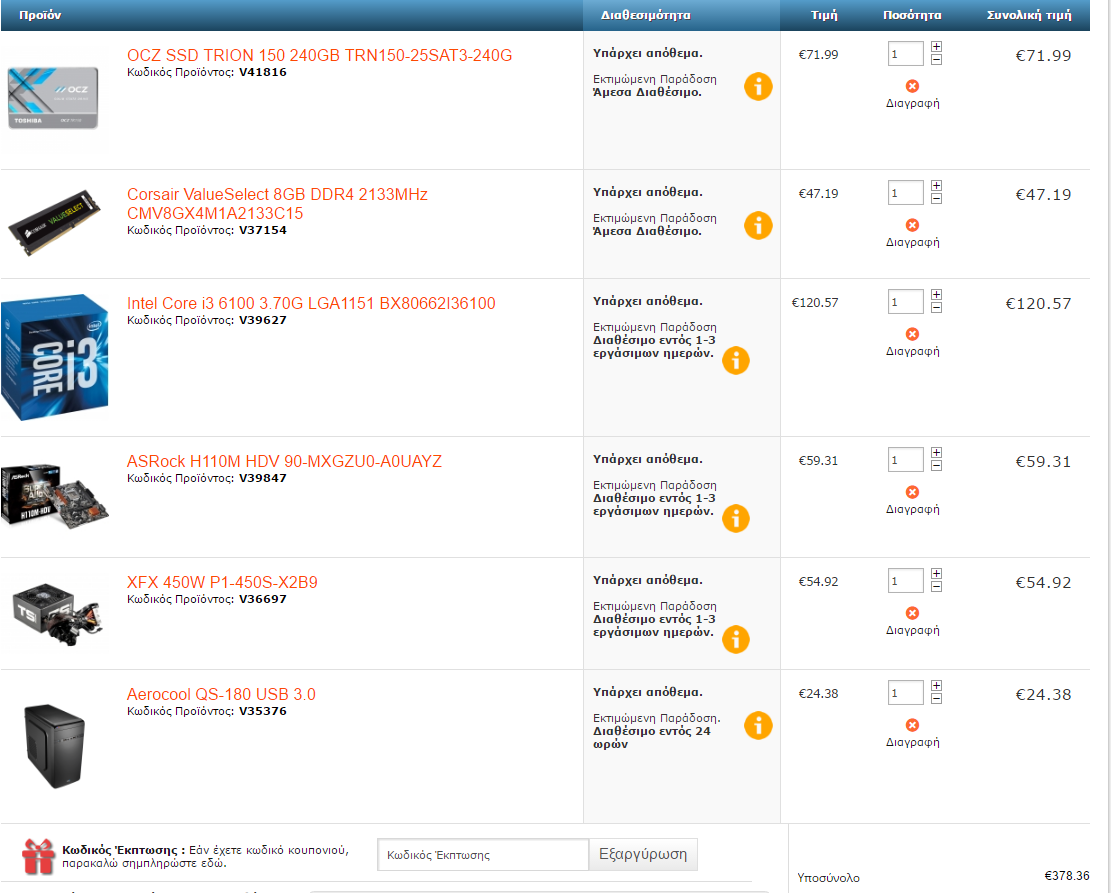Click the Διαγραφή label under Intel Core i3
Viewport: 1111px width, 893px height.
913,352
